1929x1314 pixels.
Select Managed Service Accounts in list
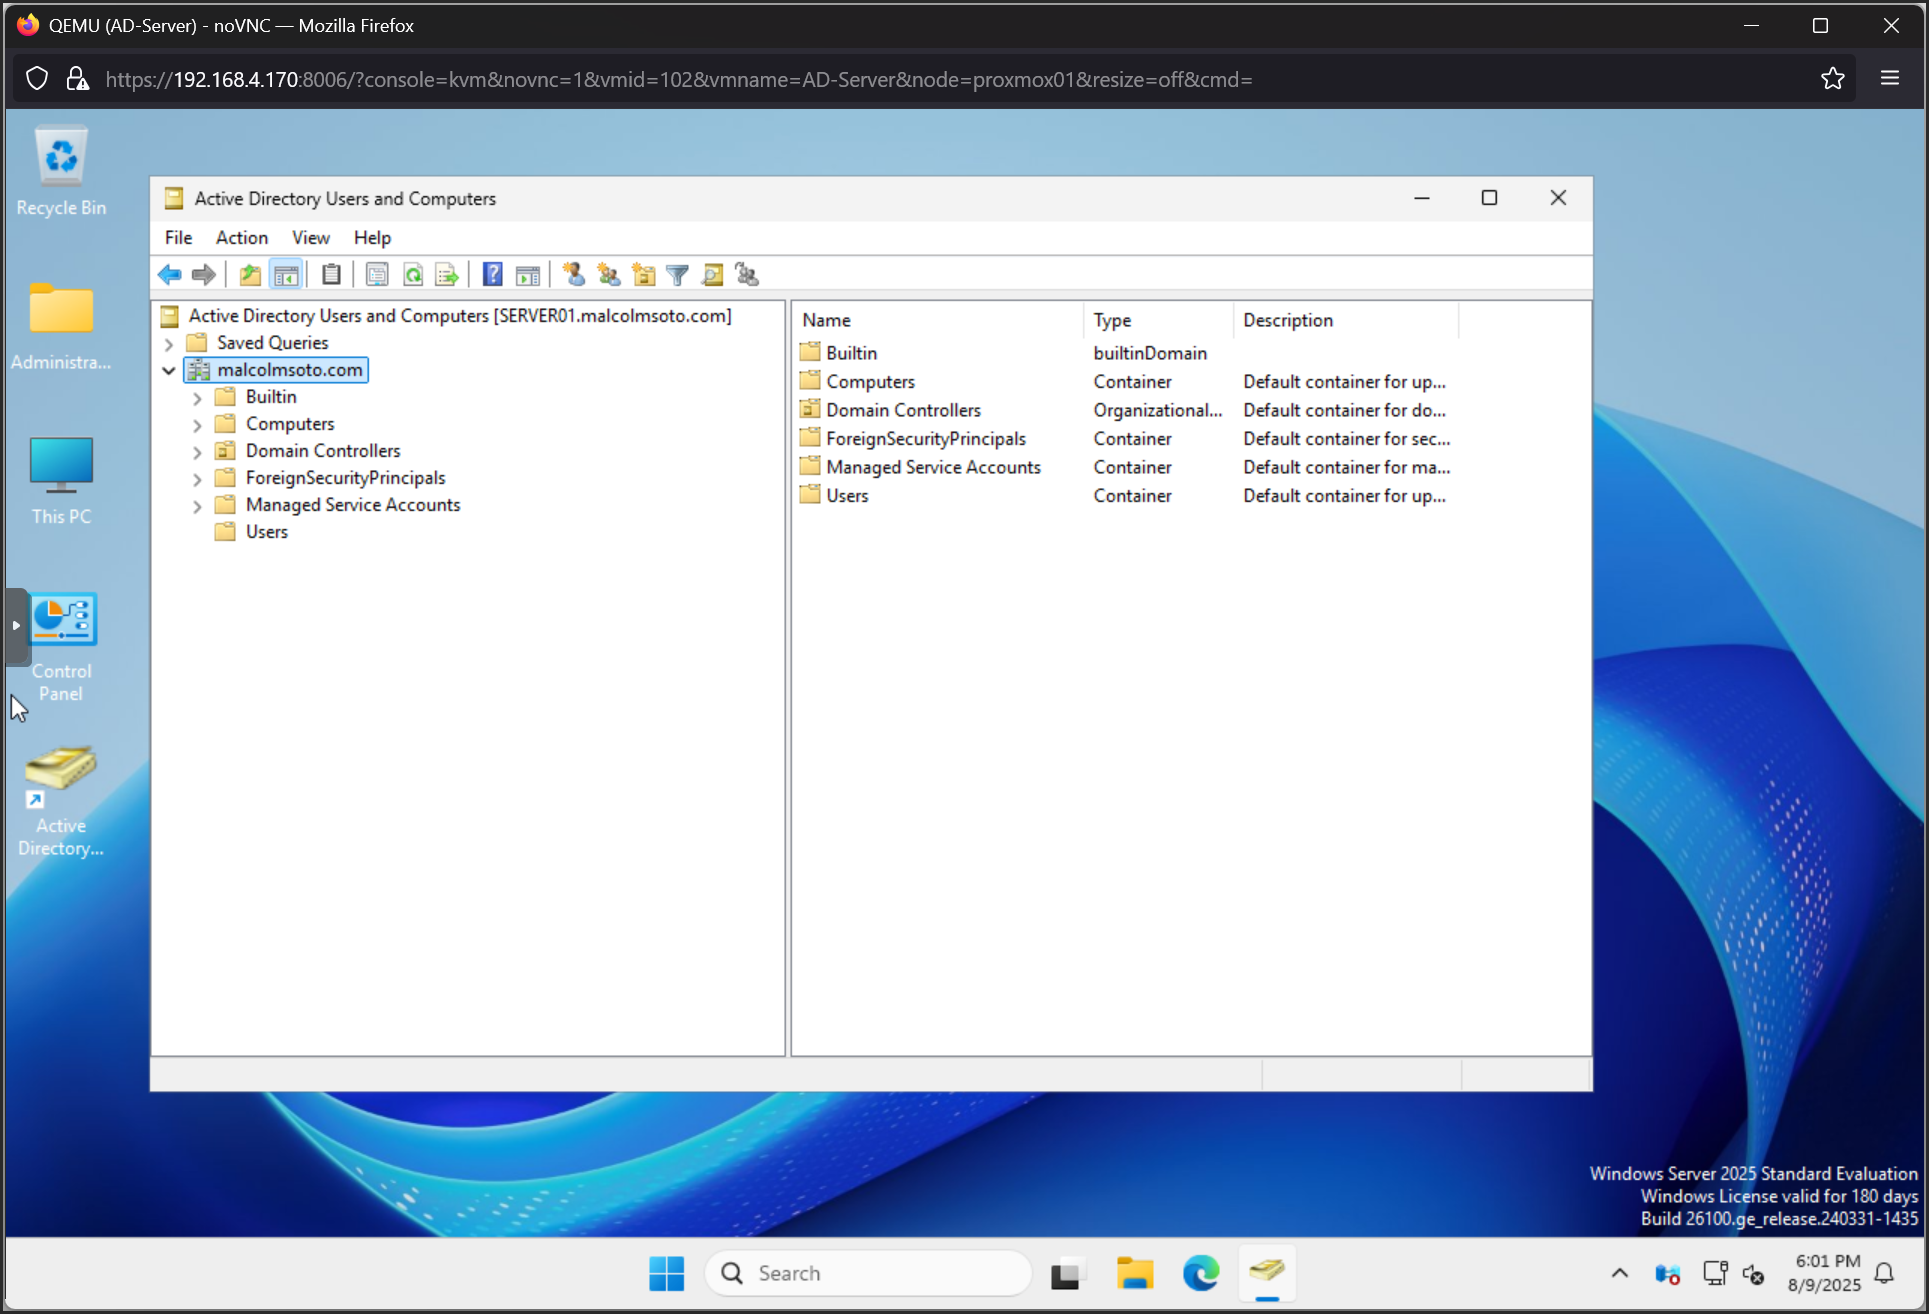pos(932,467)
